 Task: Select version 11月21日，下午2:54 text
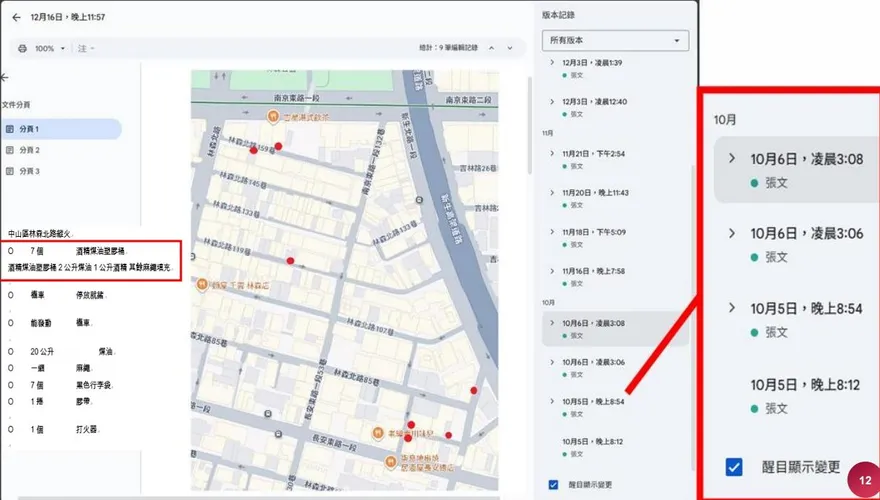point(594,153)
